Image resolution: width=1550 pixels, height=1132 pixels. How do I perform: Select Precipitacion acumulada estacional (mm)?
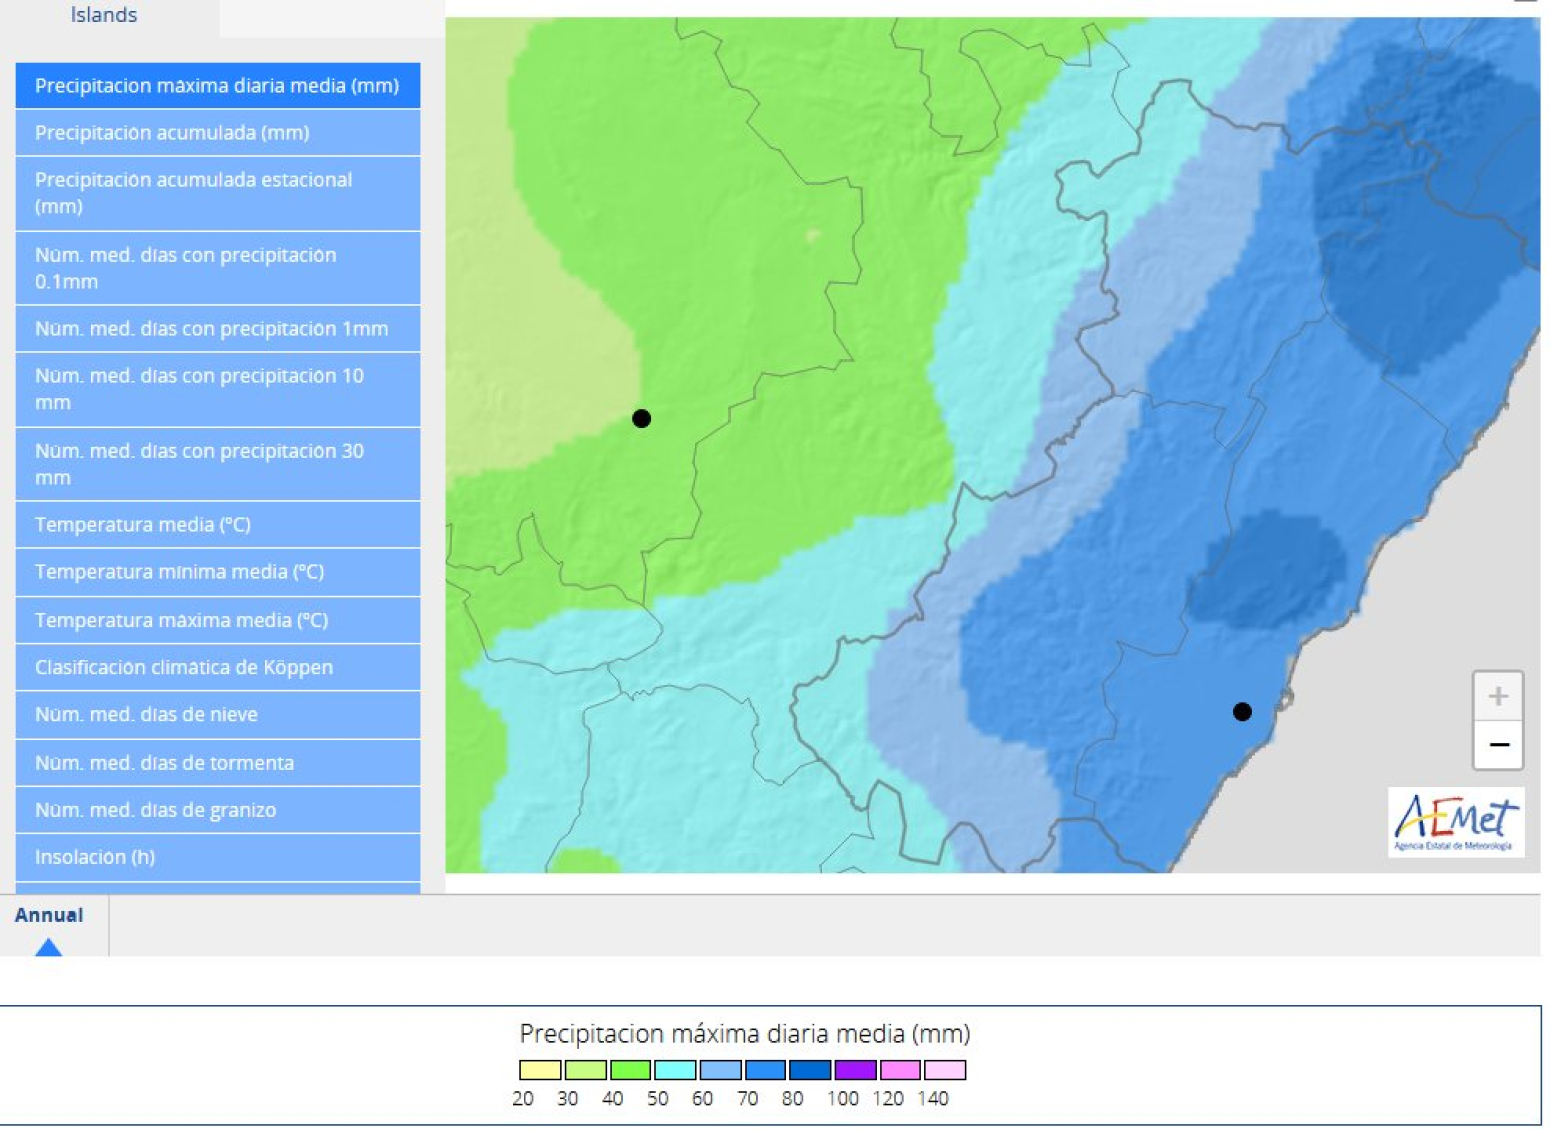click(218, 193)
